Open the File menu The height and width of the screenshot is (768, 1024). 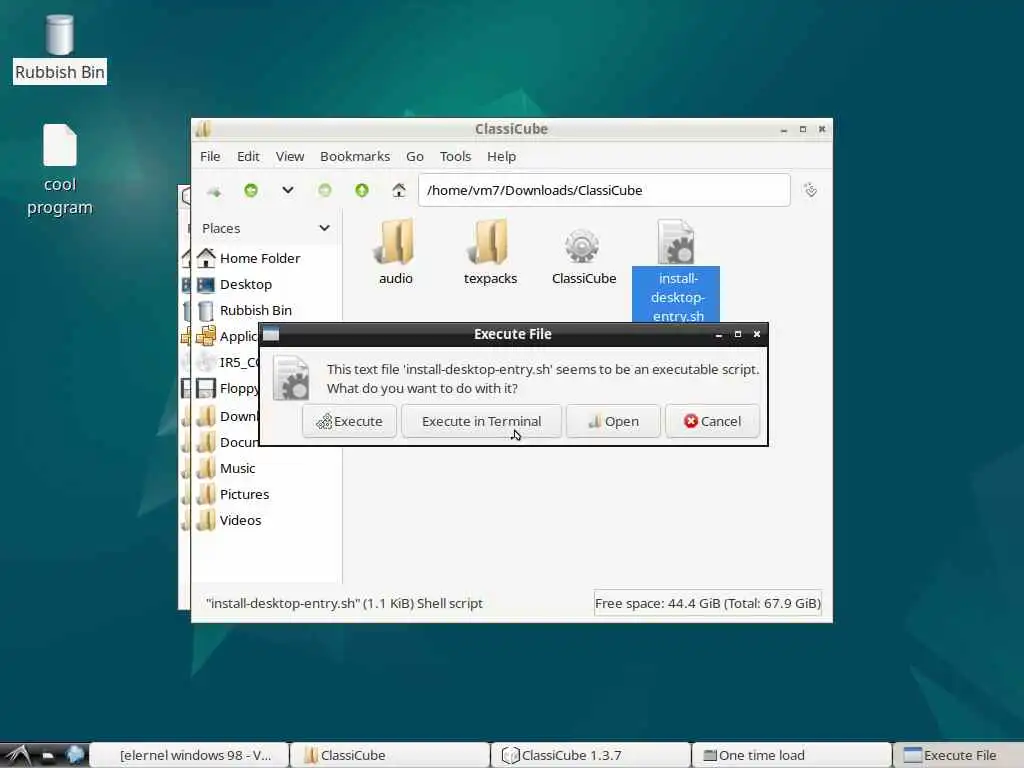[210, 156]
